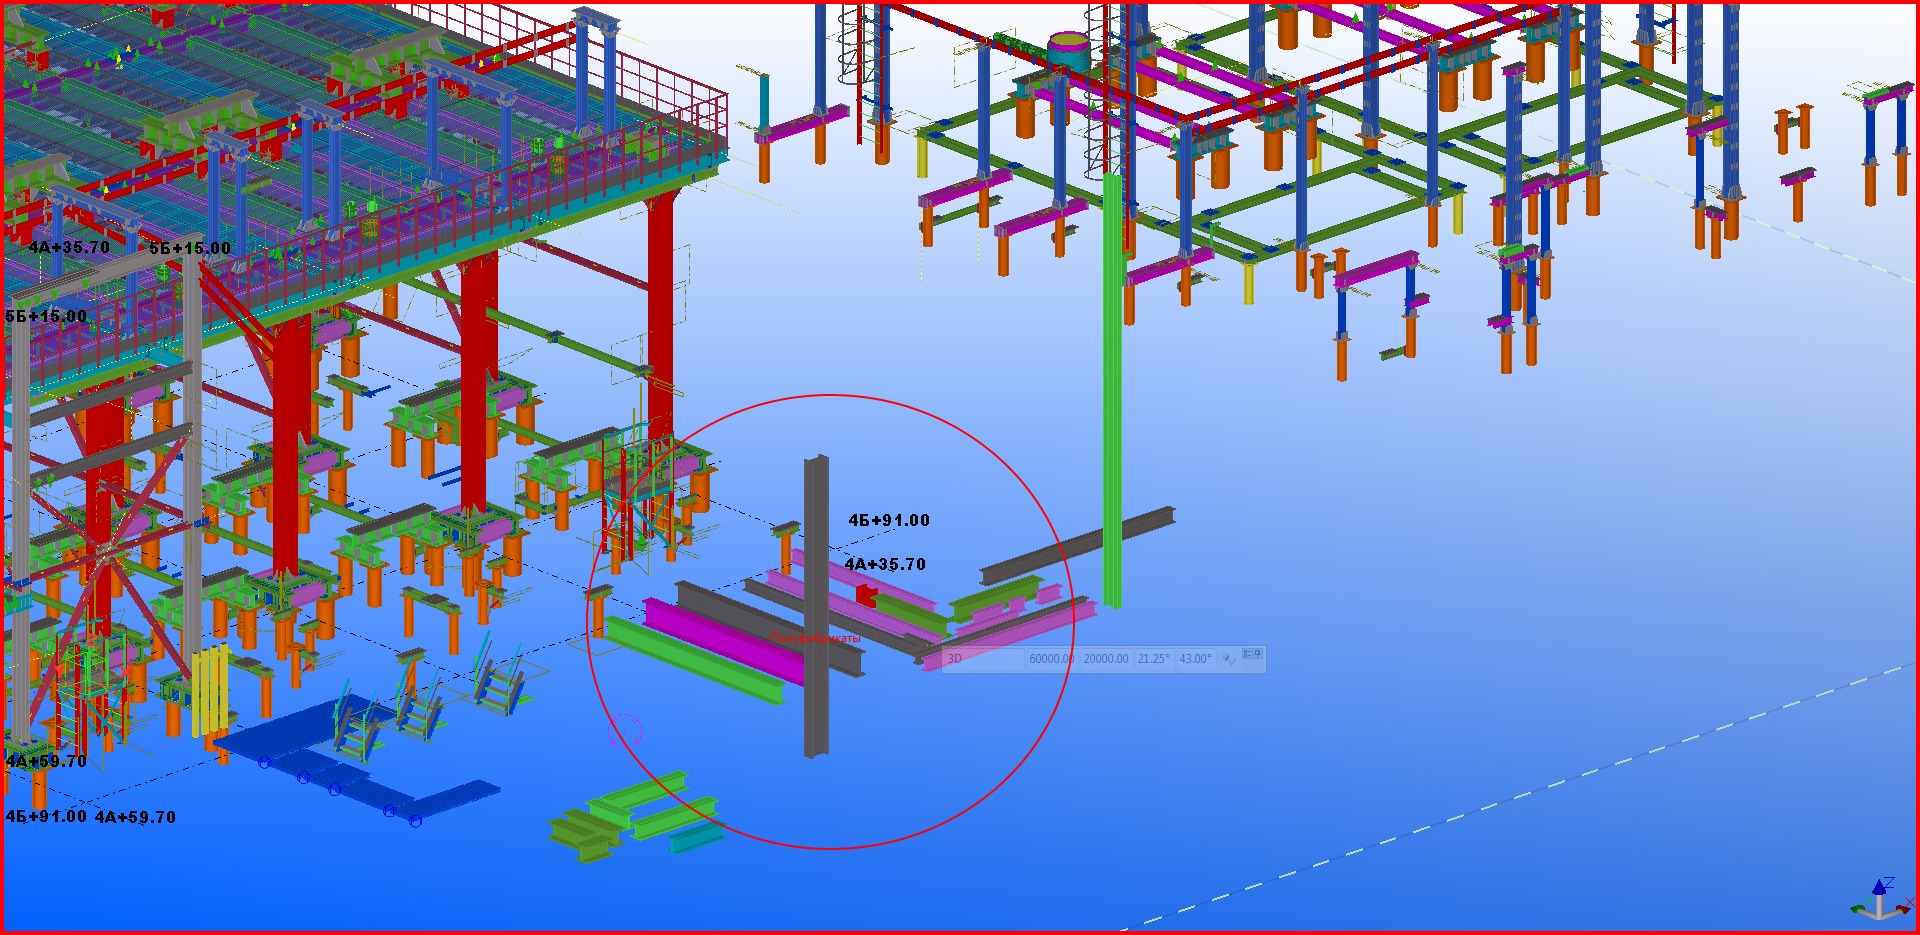
Task: Open the customize mini toolbar icon
Action: tap(1247, 654)
